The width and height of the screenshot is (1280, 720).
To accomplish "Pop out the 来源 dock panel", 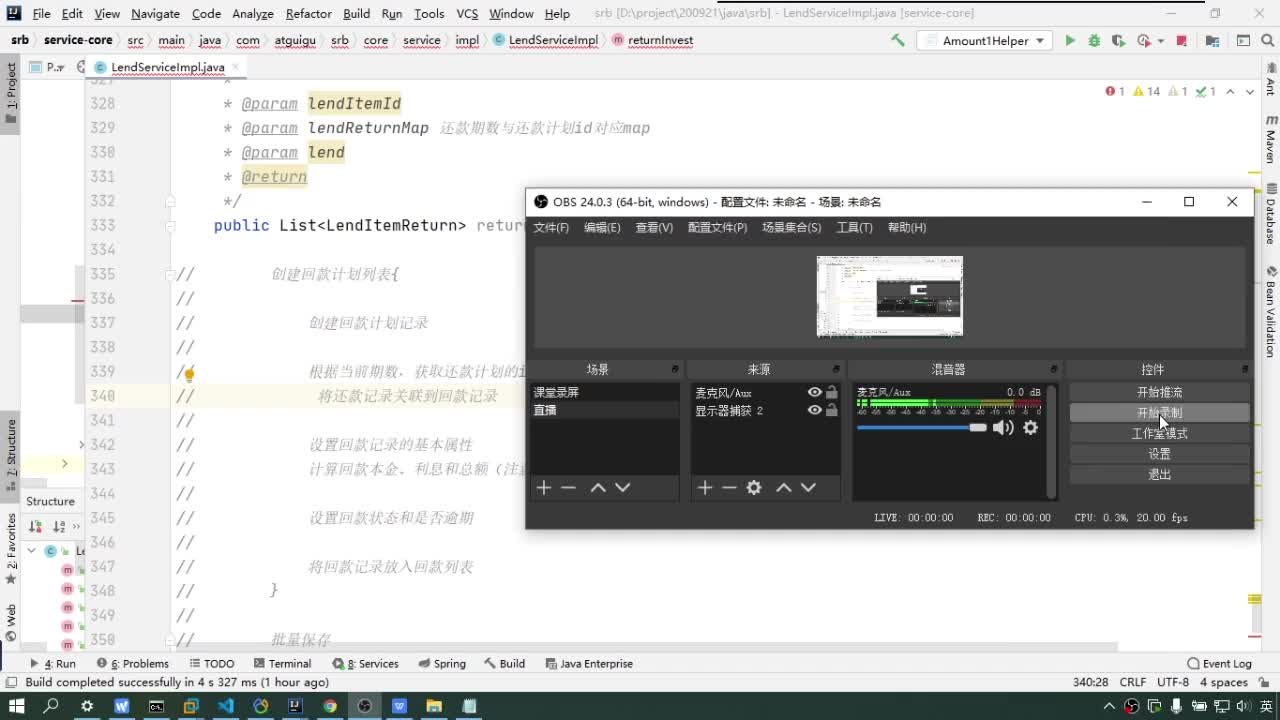I will coord(836,369).
